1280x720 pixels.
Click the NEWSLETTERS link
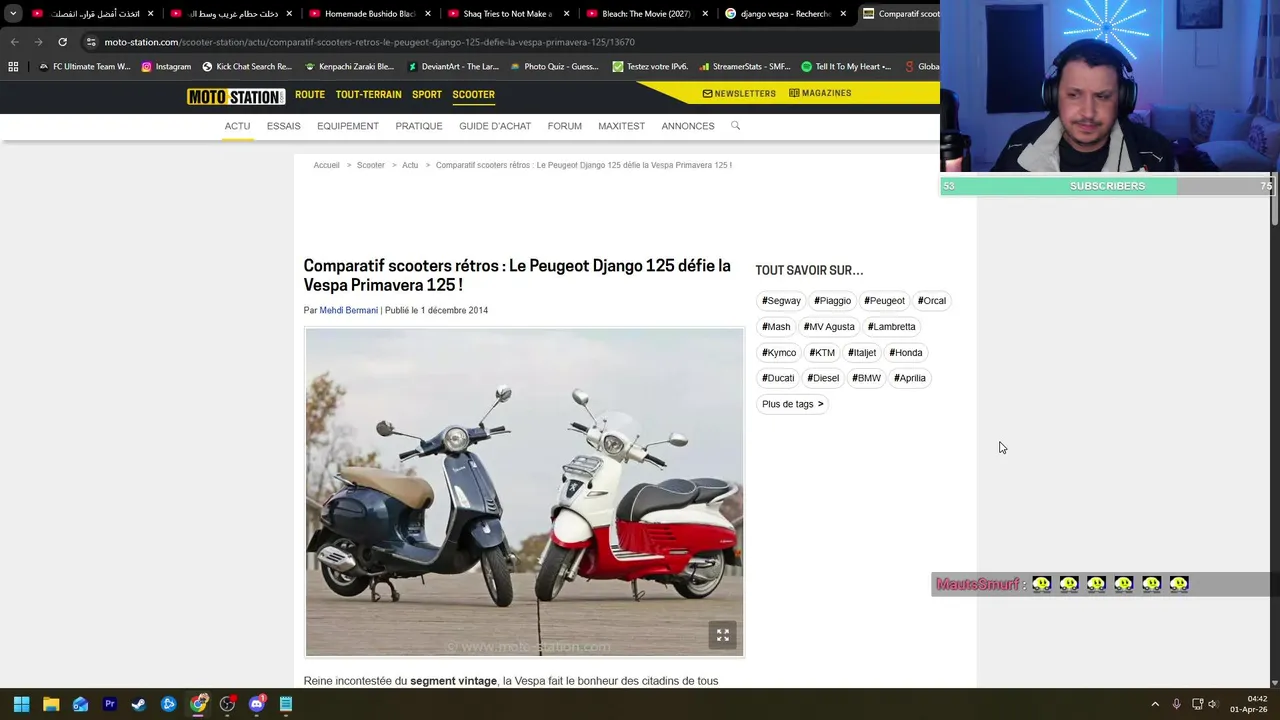tap(739, 93)
